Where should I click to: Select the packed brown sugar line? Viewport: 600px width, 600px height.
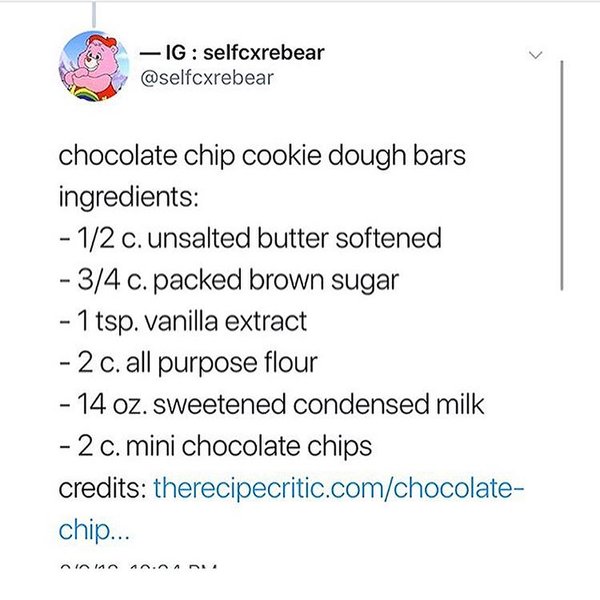228,281
